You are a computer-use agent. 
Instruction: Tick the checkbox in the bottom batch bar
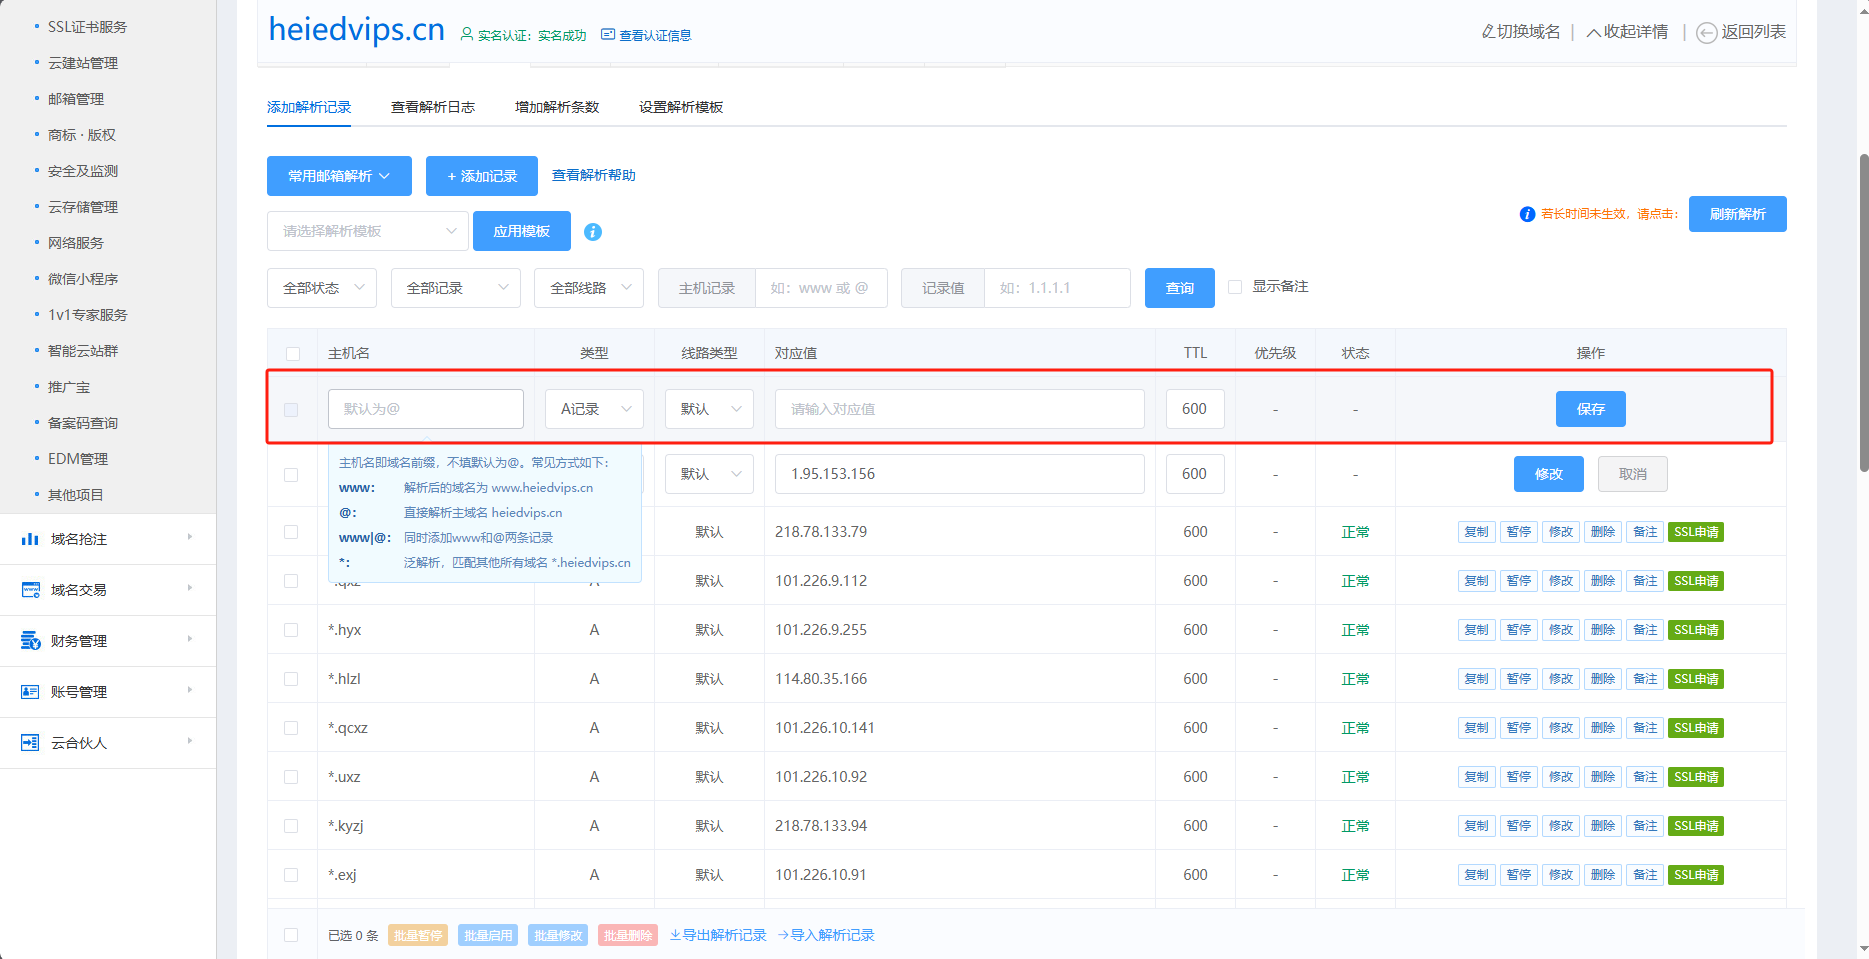tap(291, 935)
